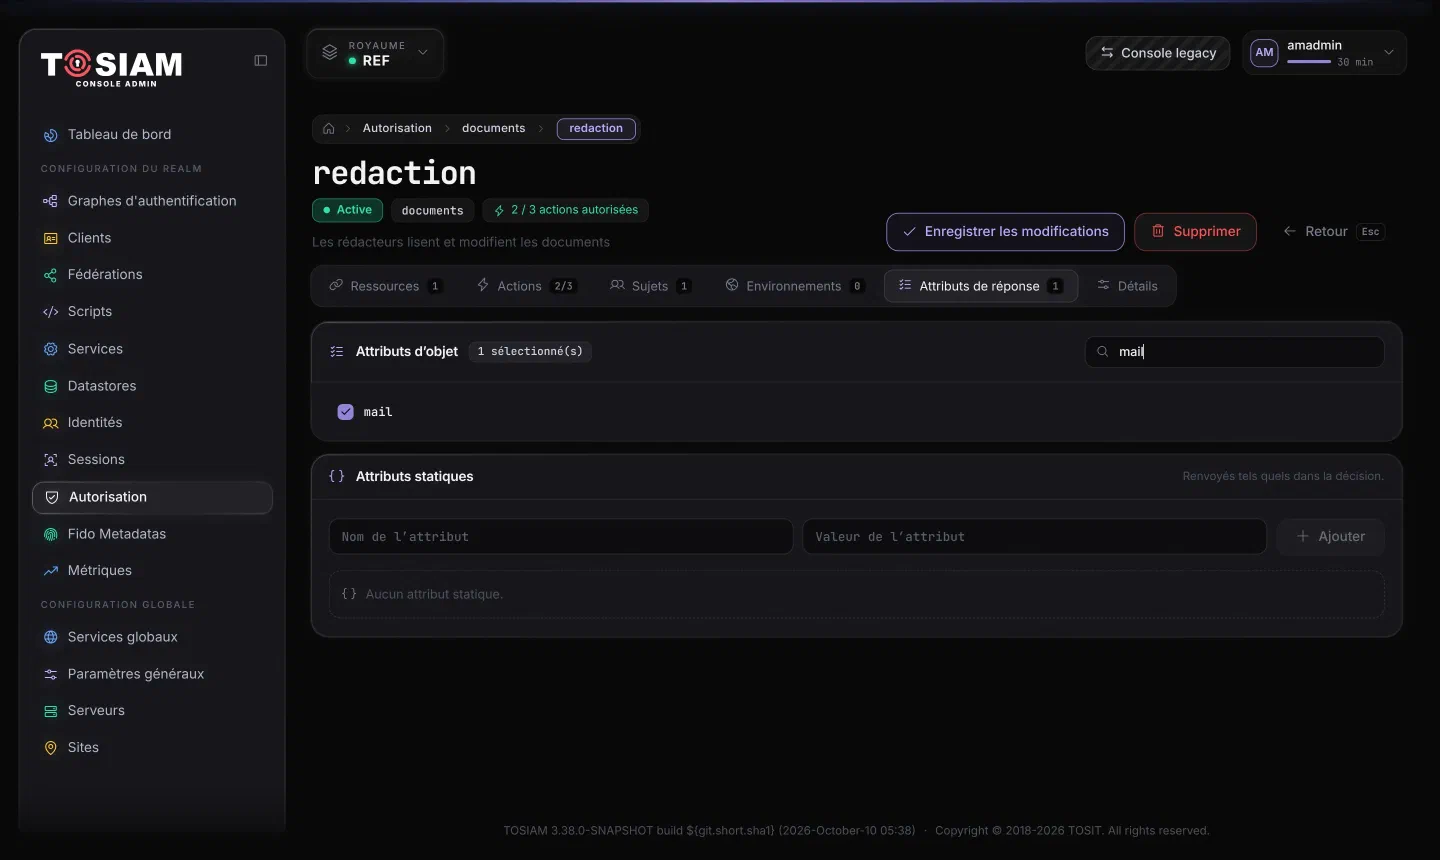Click the Autorisation shield icon
Screen dimensions: 1440x860
(52, 497)
